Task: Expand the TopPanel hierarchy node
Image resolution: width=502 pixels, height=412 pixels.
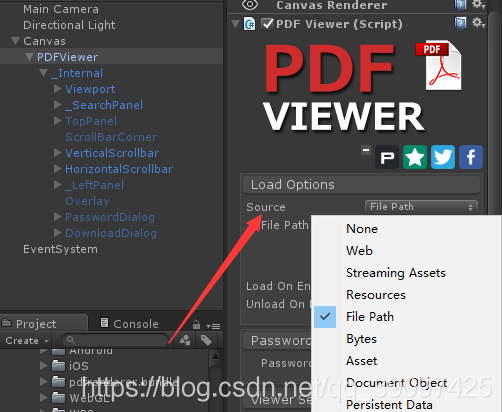Action: coord(58,120)
